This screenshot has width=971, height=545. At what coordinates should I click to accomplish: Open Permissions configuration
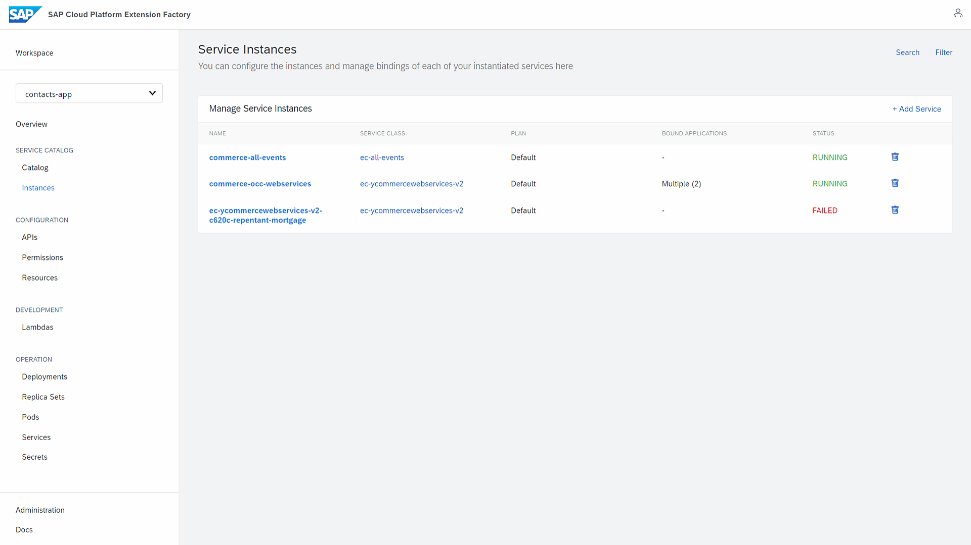42,258
